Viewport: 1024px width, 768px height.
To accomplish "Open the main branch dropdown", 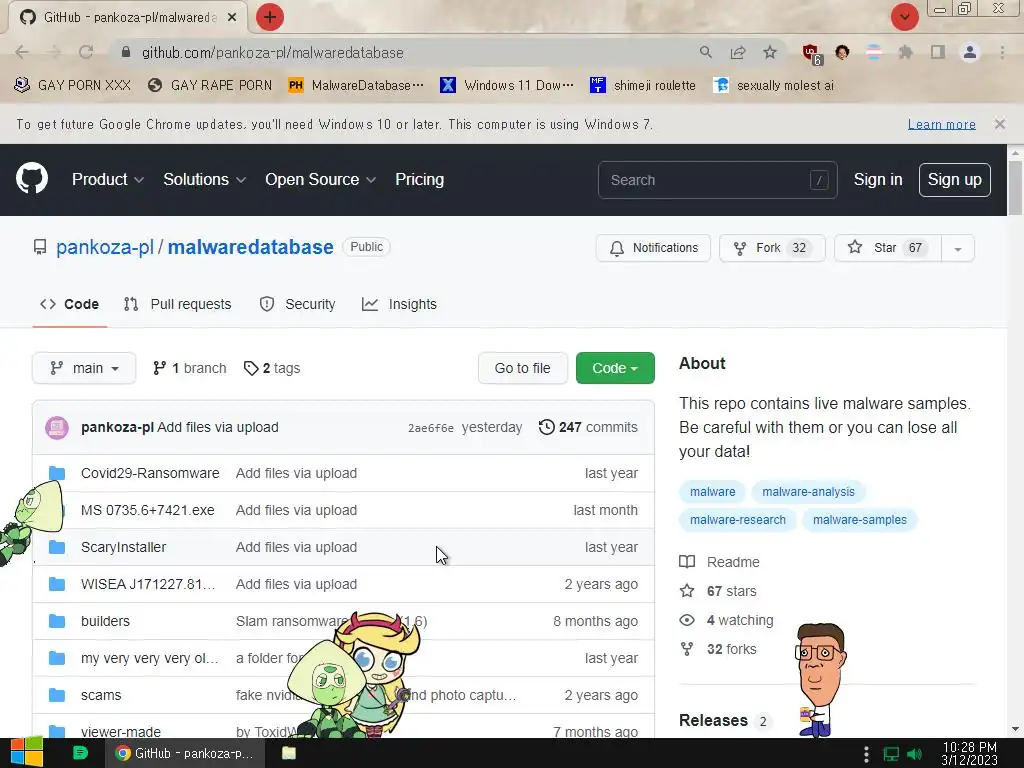I will (x=84, y=368).
